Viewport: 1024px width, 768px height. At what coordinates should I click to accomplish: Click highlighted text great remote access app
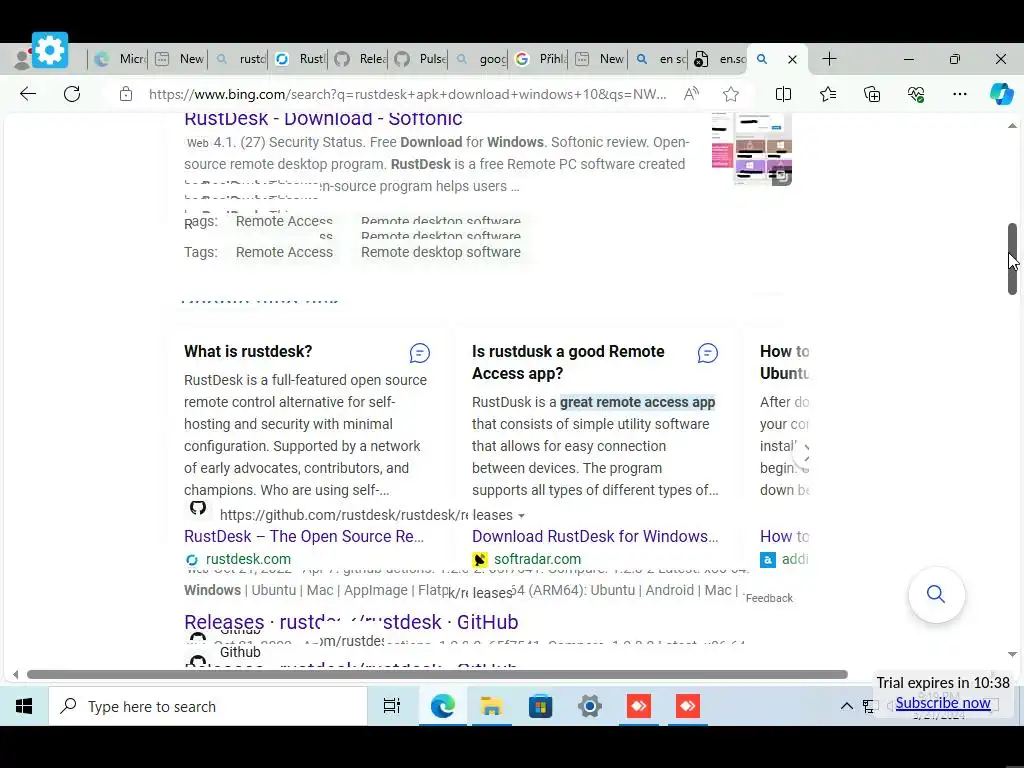tap(637, 402)
